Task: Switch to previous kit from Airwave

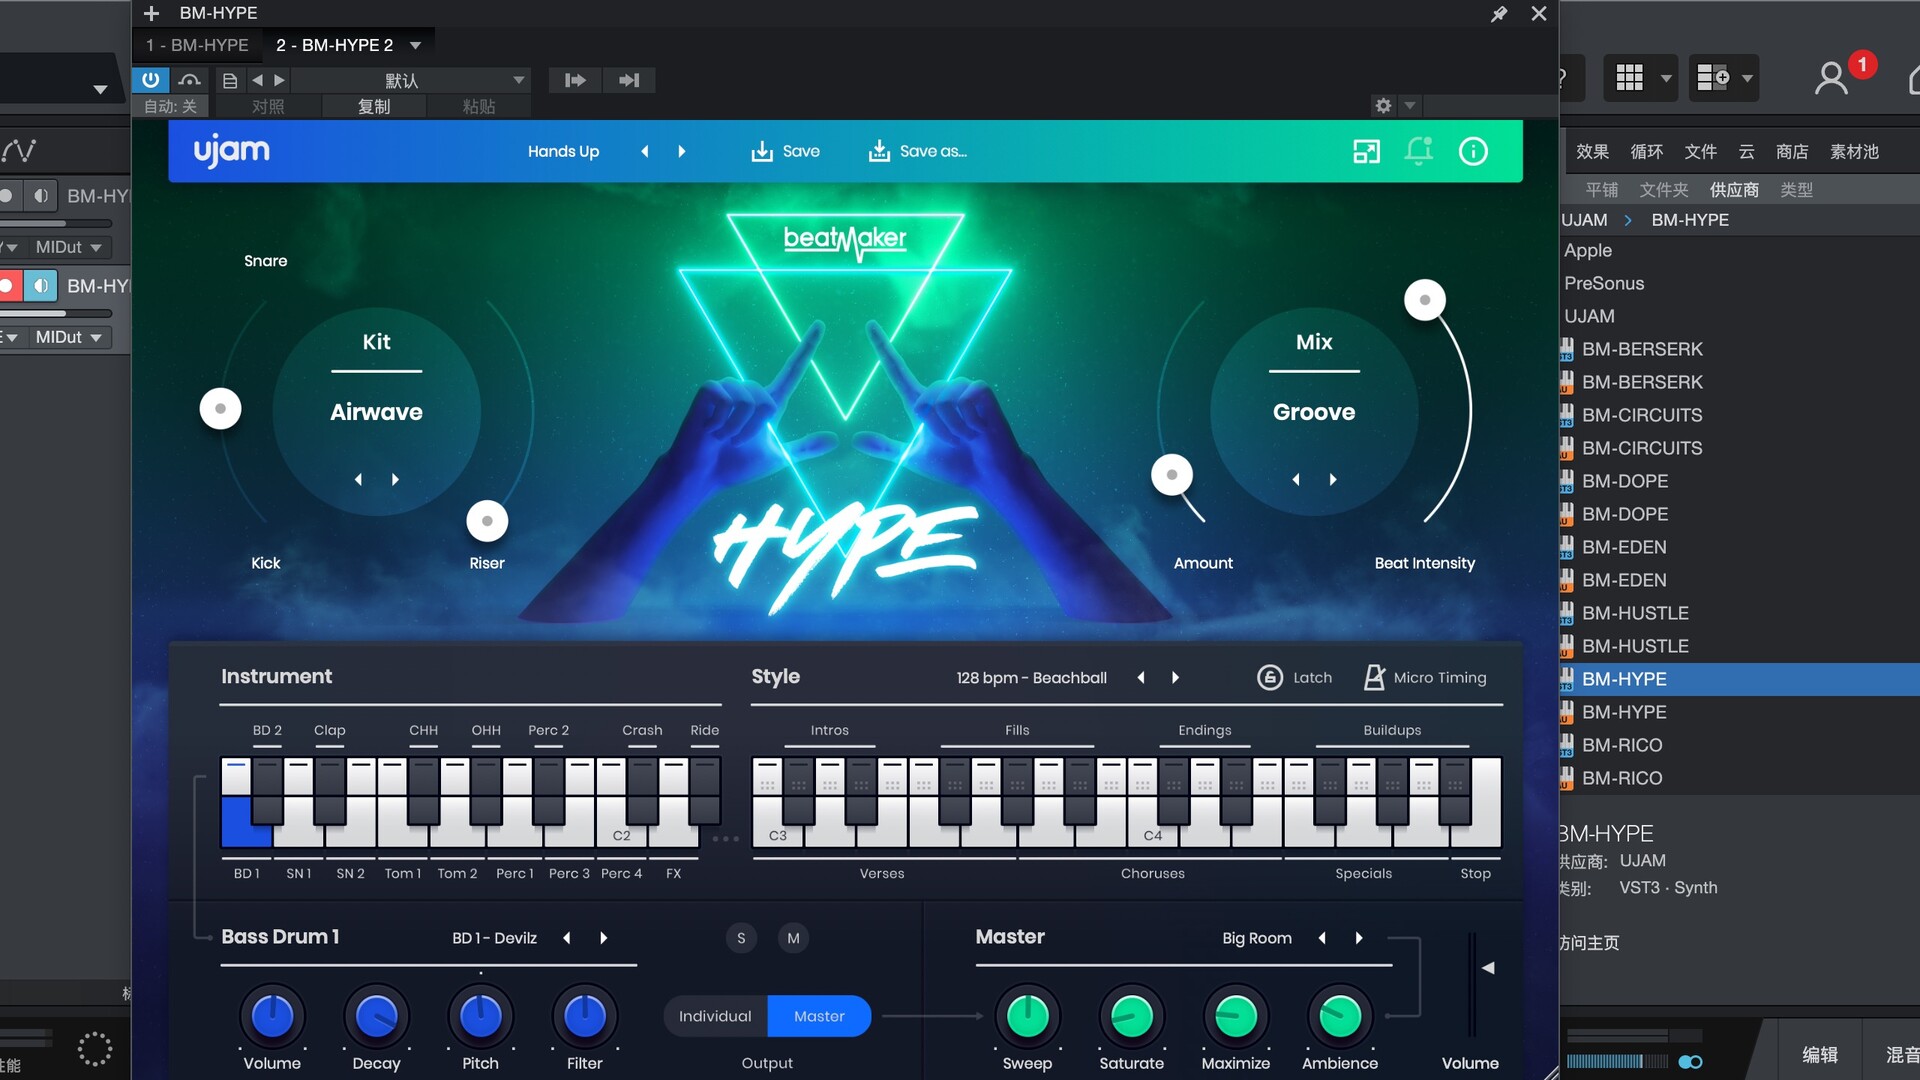Action: [358, 479]
